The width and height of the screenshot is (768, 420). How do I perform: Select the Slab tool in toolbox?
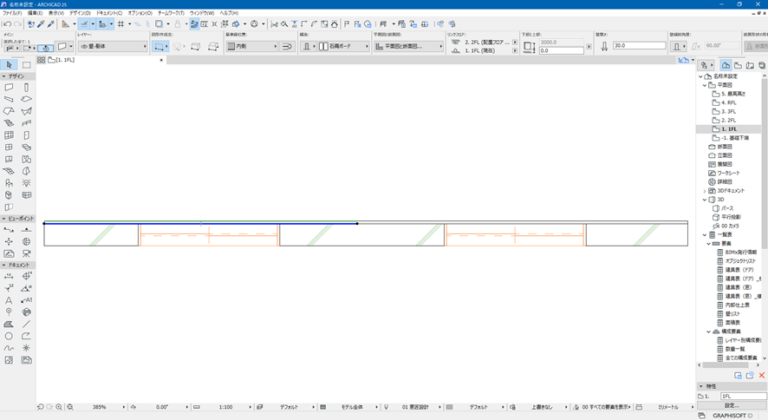coord(26,99)
